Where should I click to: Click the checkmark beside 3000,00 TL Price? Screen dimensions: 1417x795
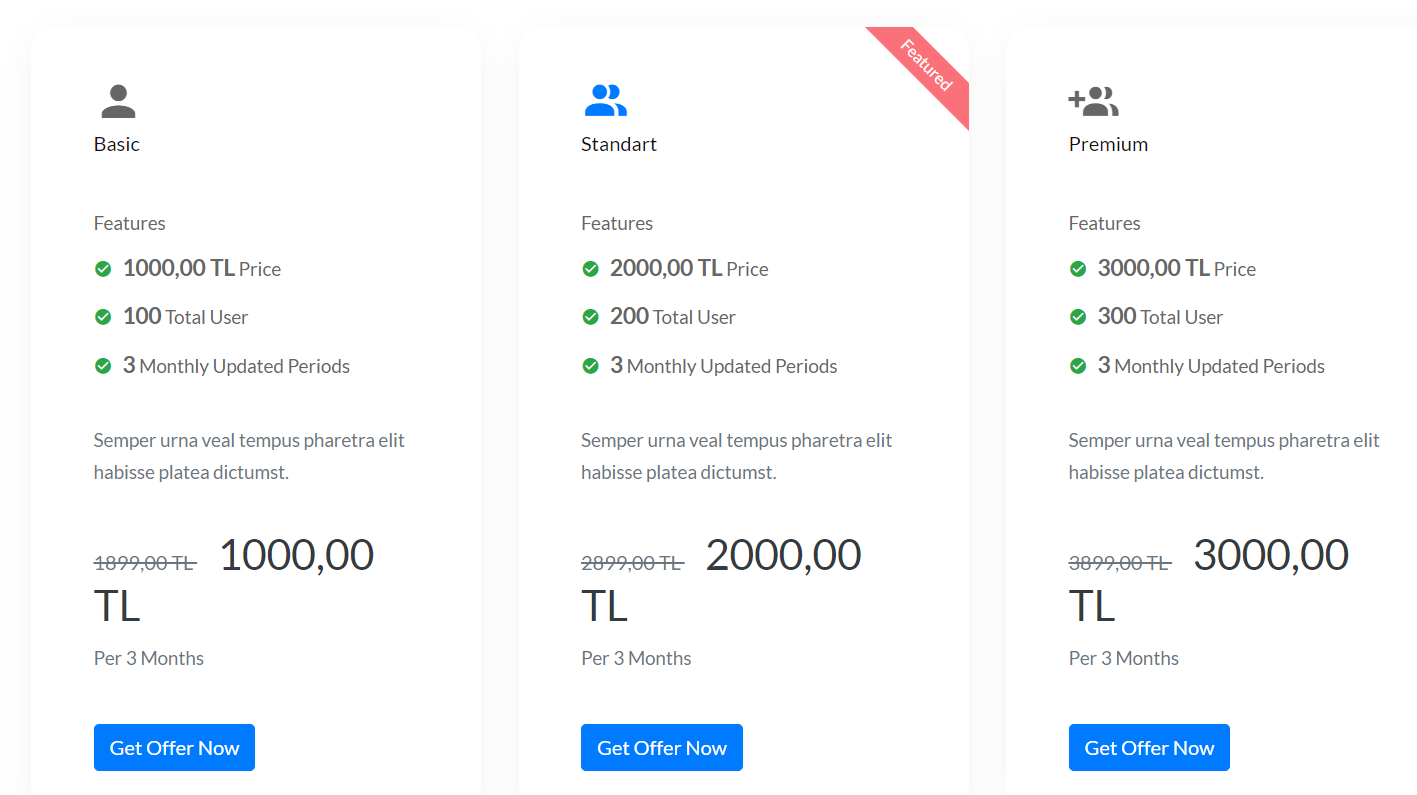tap(1078, 268)
